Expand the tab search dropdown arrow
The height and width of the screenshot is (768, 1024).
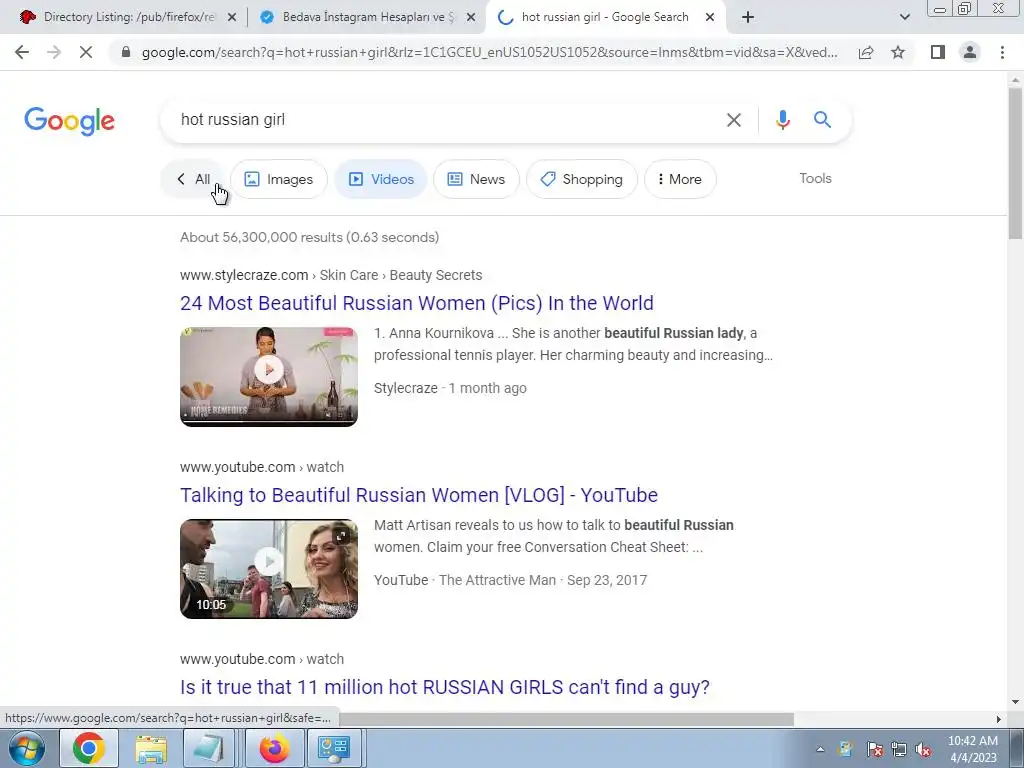pos(904,18)
